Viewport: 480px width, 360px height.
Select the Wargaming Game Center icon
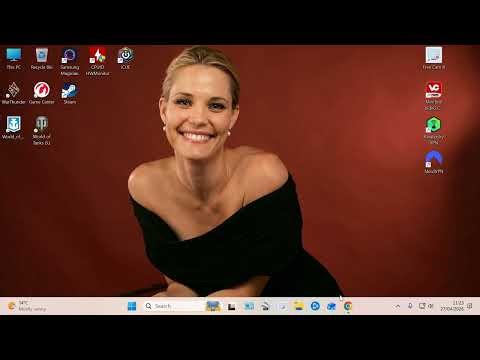(x=42, y=93)
